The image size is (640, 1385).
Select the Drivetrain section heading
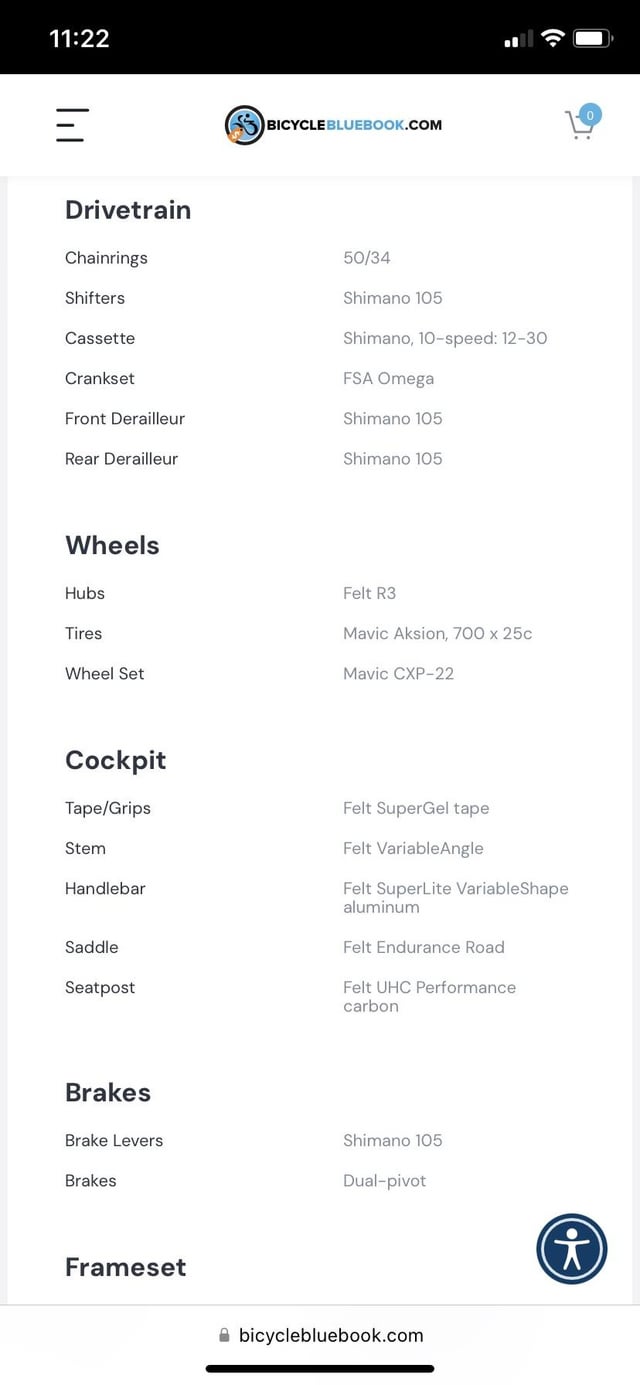point(128,210)
